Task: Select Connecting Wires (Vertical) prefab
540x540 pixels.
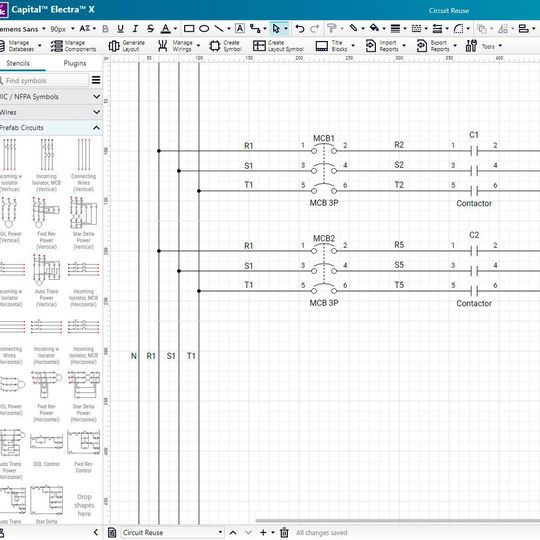Action: click(x=83, y=165)
